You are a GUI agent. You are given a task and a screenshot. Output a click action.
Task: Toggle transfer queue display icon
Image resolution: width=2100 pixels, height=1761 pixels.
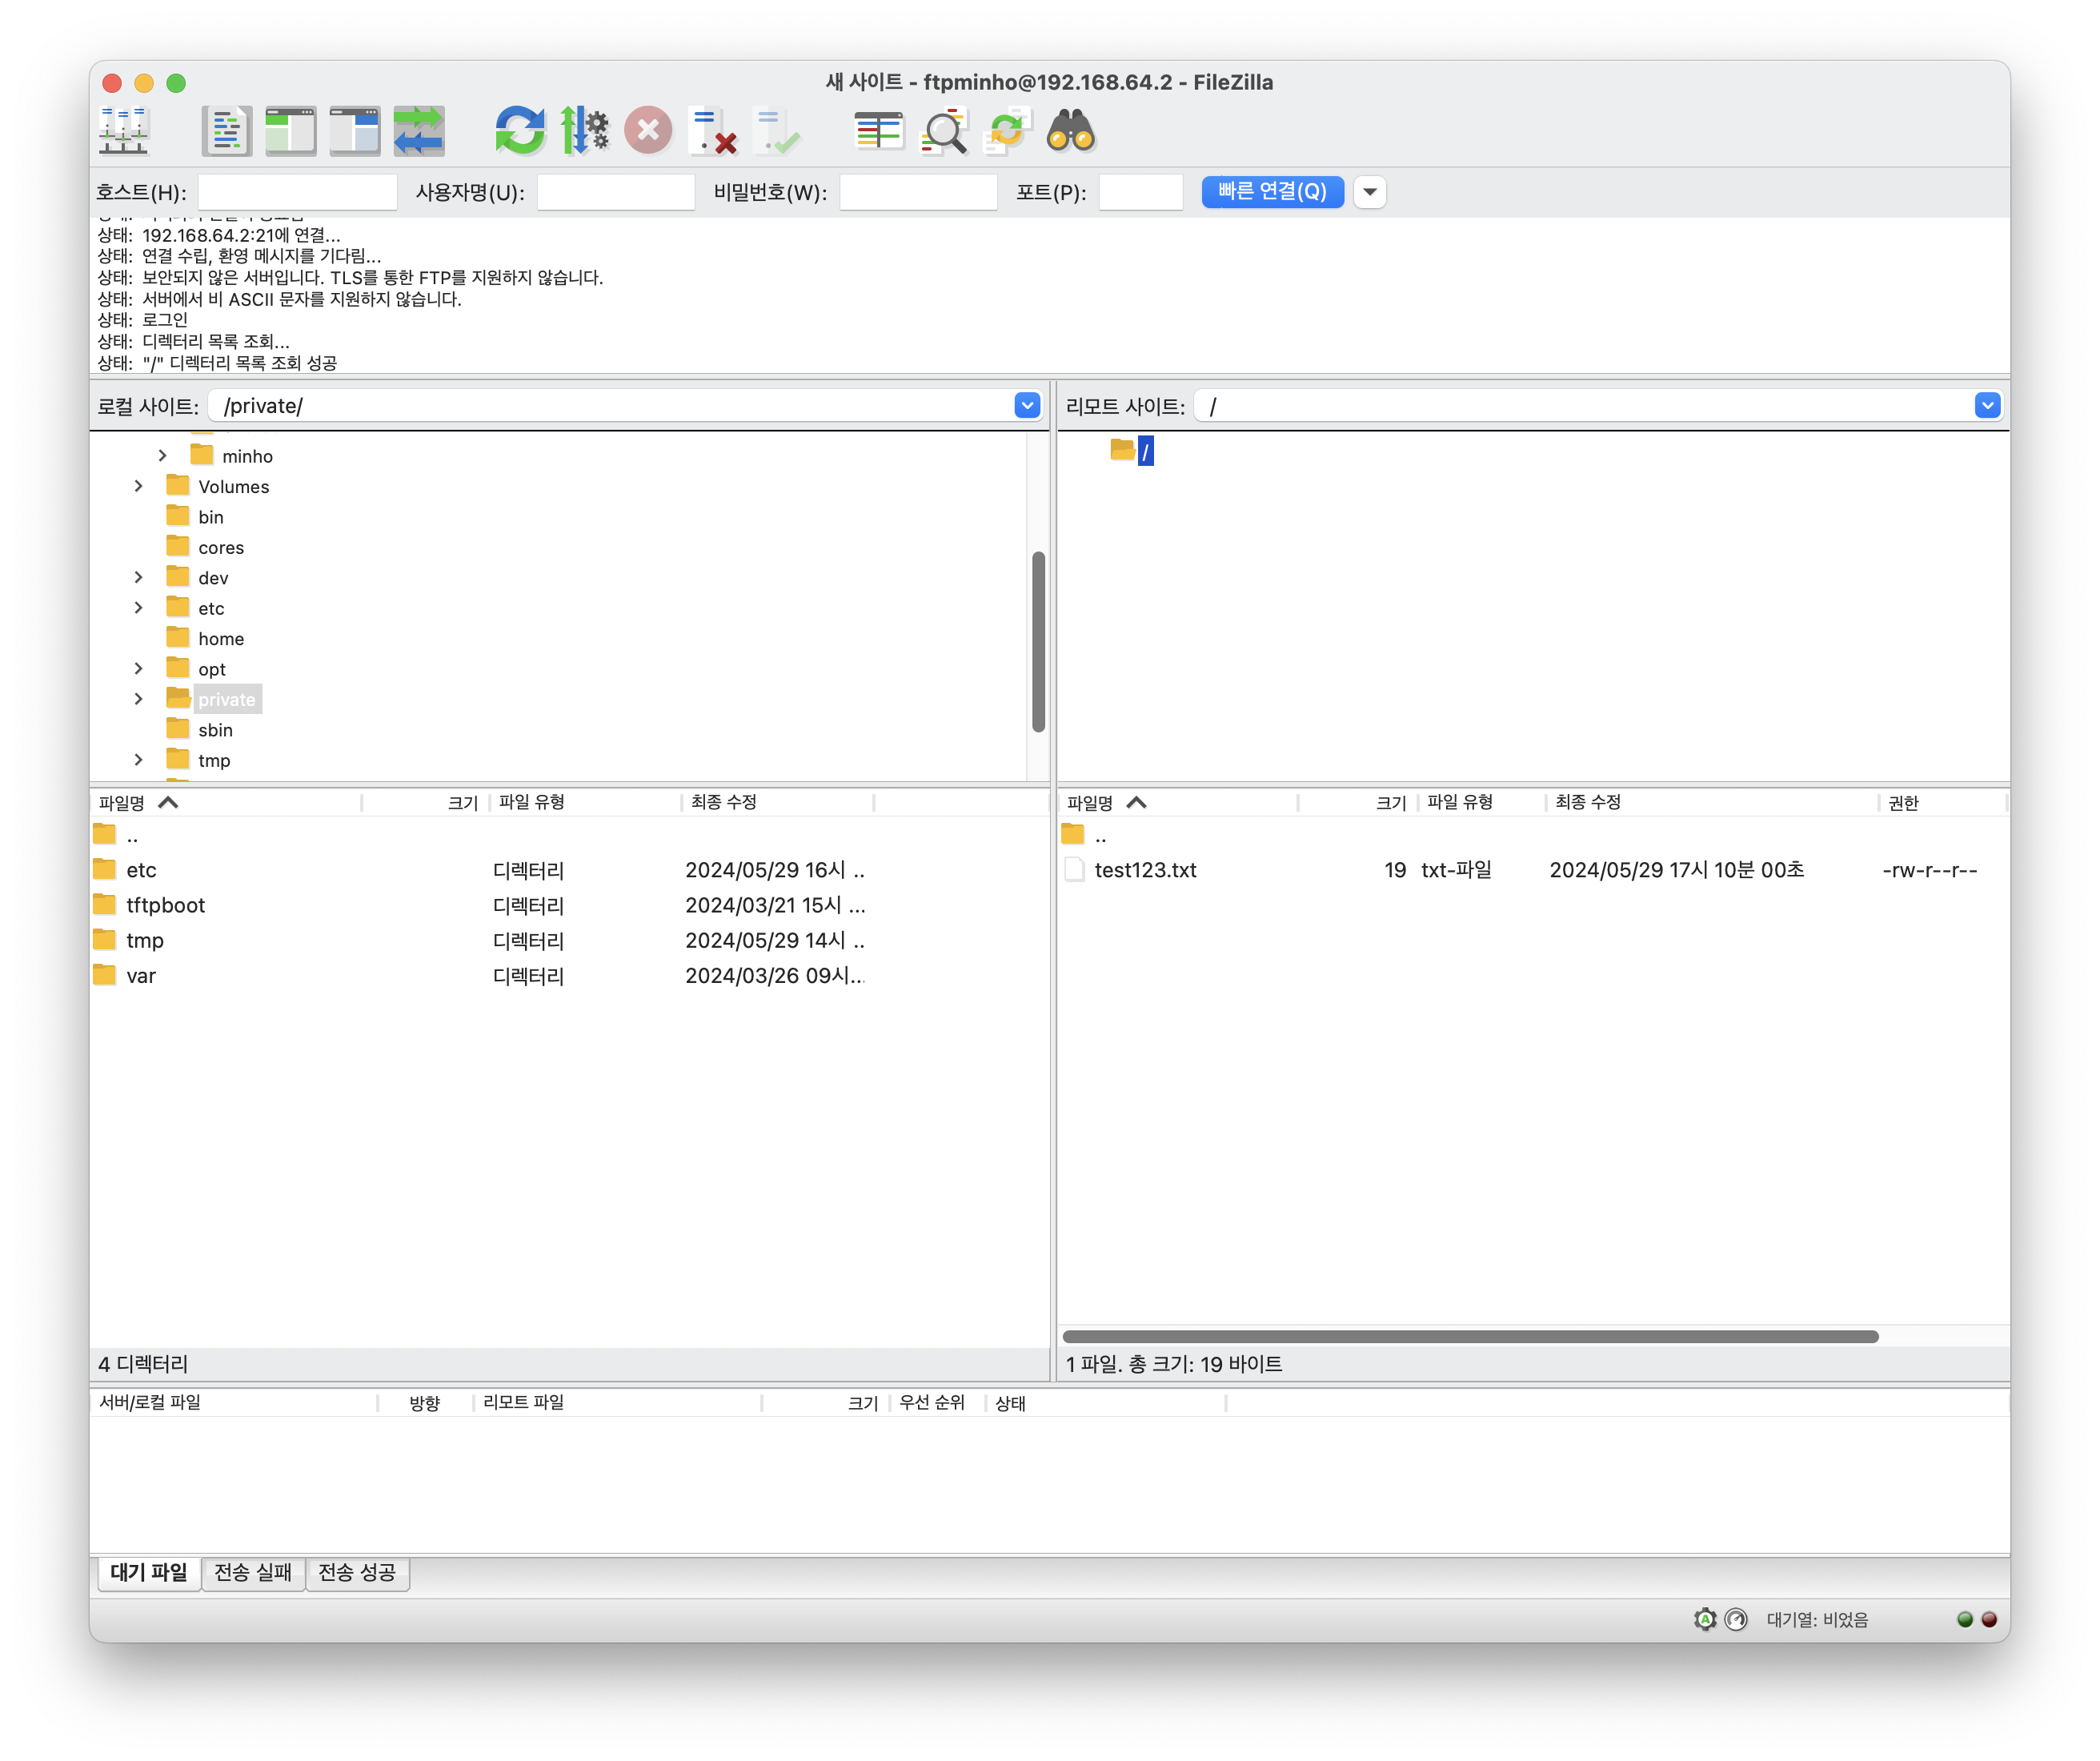pyautogui.click(x=419, y=131)
